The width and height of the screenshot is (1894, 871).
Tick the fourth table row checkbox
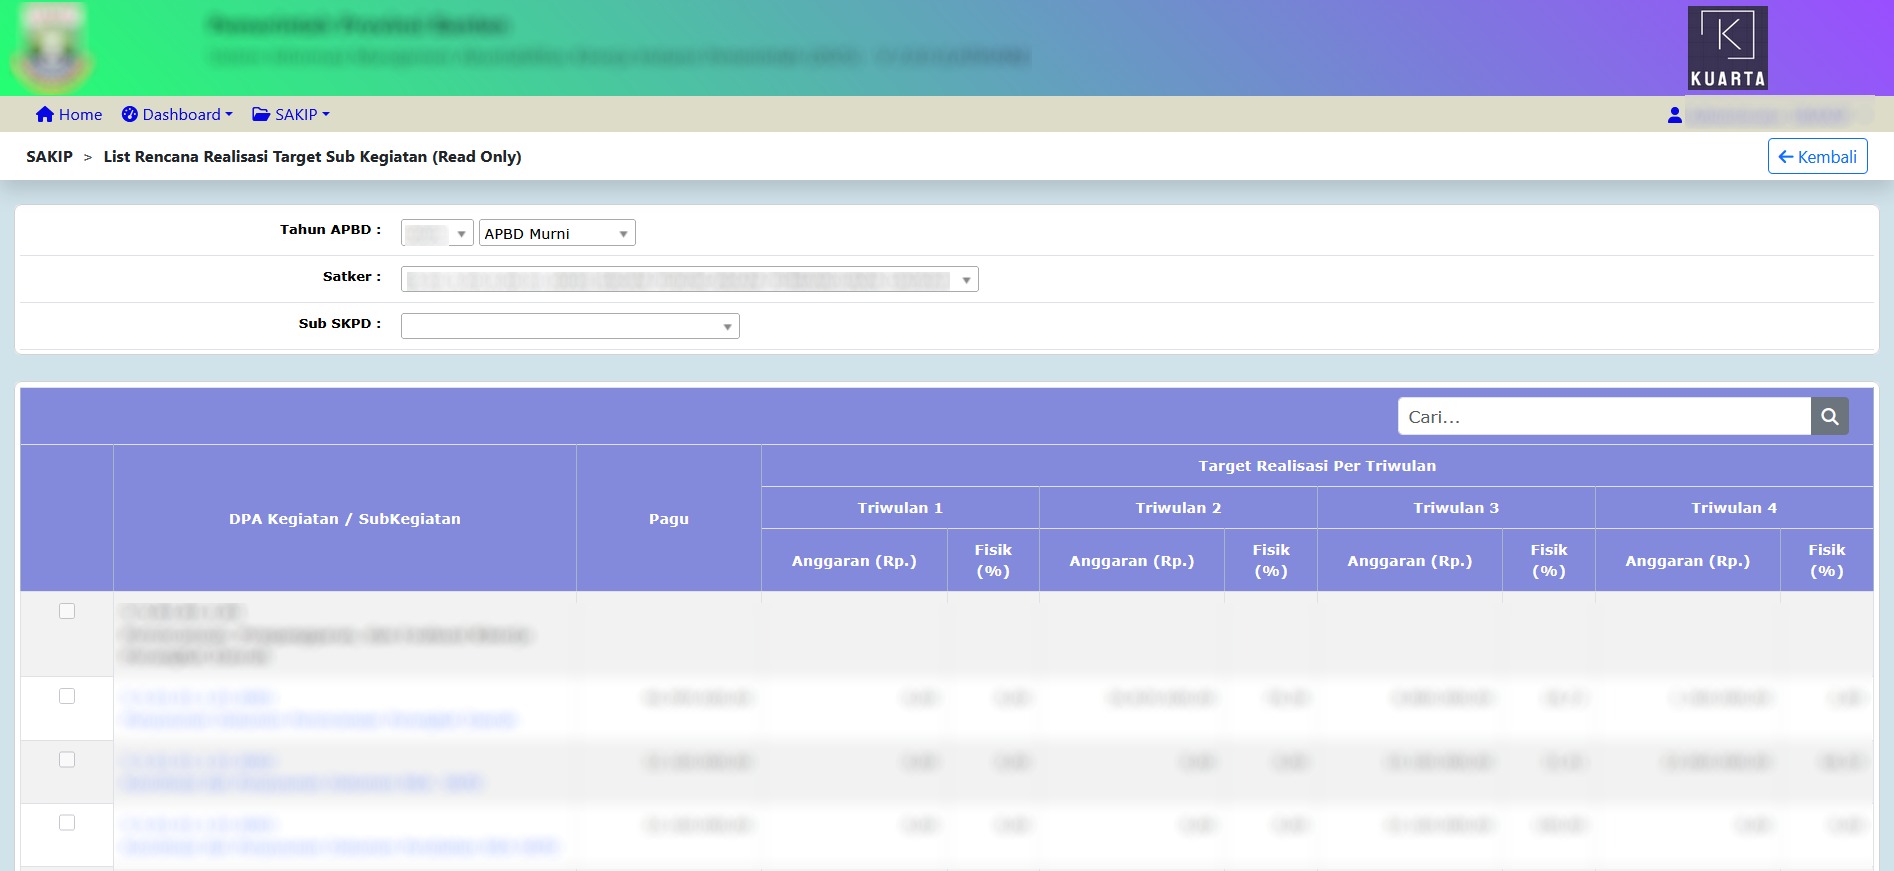[67, 823]
